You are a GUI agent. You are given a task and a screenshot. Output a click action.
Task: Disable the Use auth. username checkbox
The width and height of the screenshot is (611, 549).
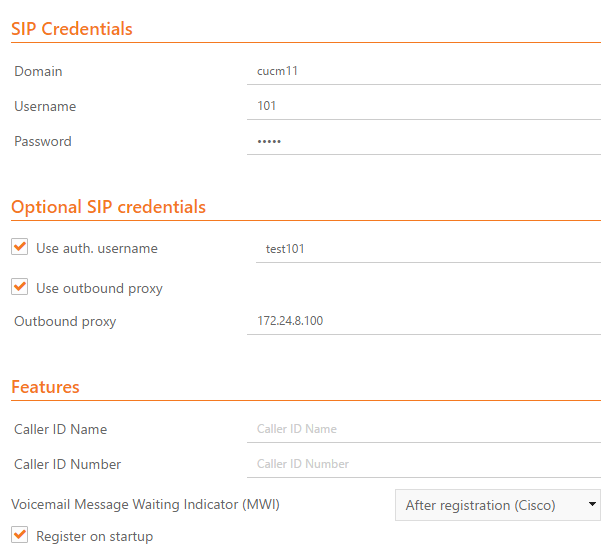coord(20,247)
